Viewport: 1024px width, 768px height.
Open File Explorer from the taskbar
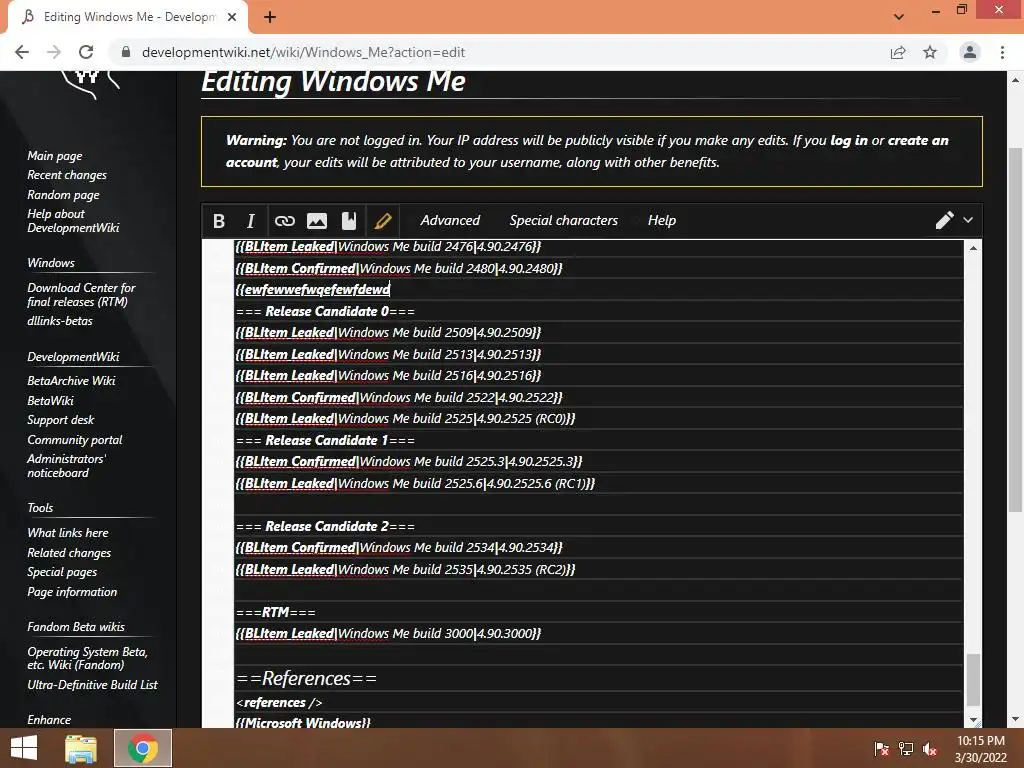click(x=81, y=748)
